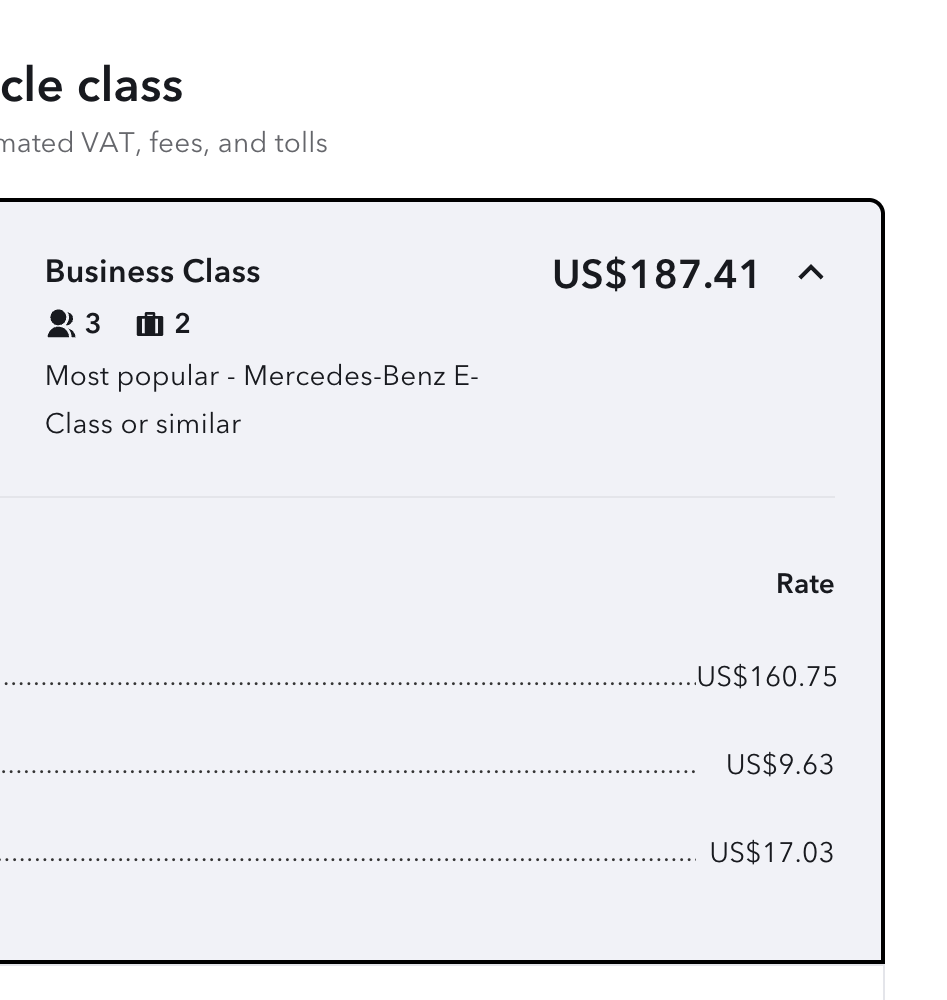Viewport: 947px width, 1000px height.
Task: Click the Mercedes-Benz E-Class description text
Action: point(262,377)
